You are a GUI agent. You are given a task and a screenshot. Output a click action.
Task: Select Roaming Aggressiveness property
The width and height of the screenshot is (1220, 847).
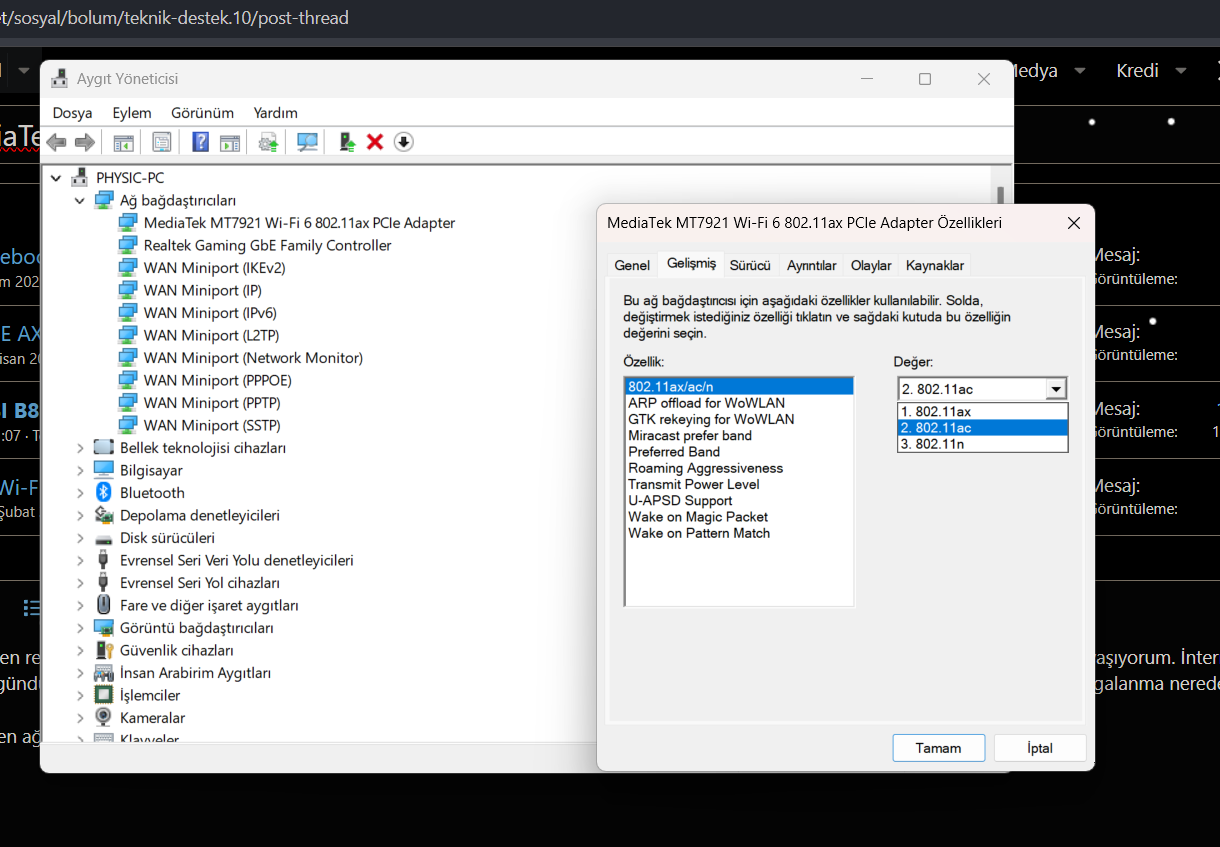click(706, 468)
